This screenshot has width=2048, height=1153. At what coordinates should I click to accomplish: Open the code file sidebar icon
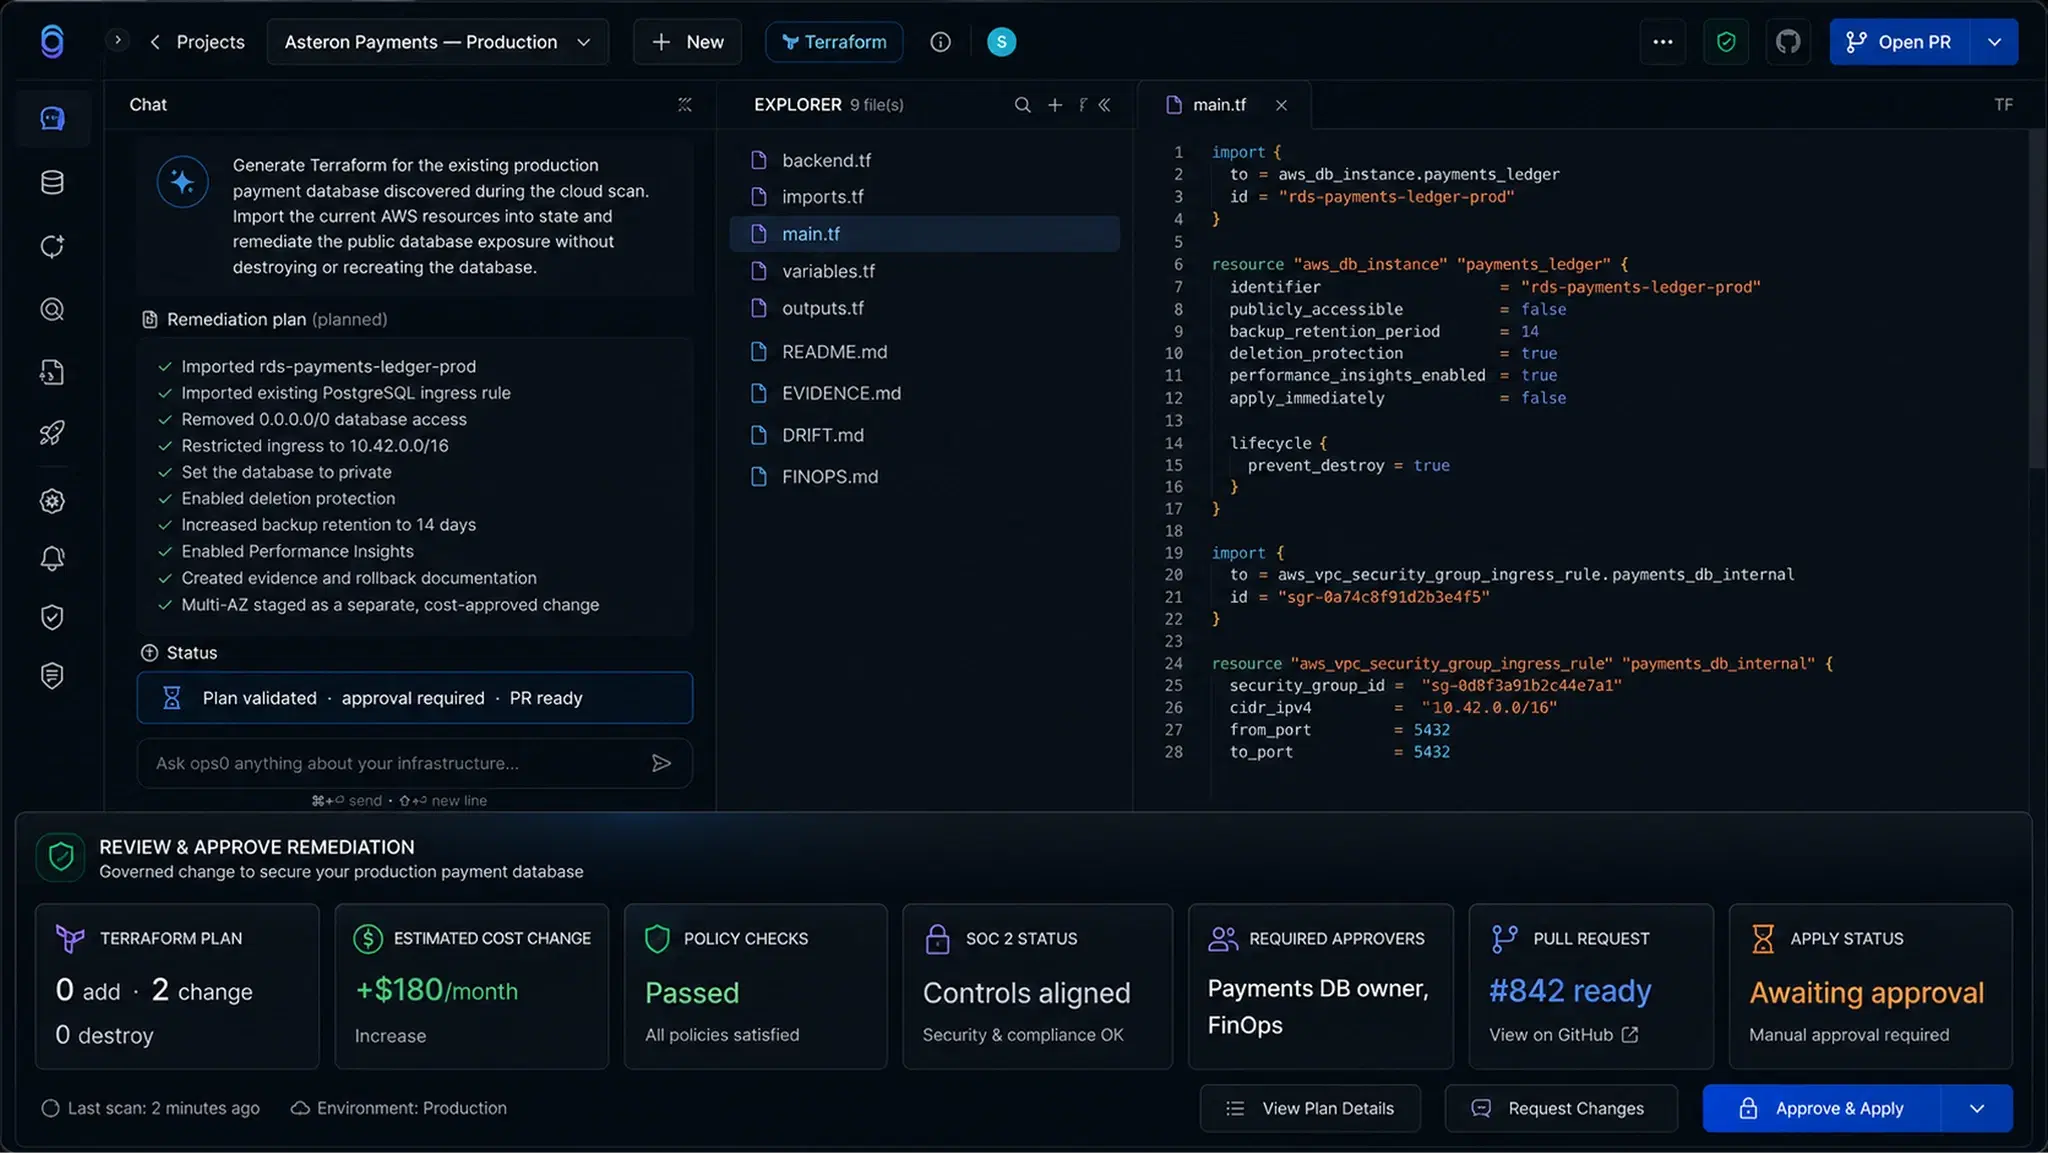click(x=52, y=373)
